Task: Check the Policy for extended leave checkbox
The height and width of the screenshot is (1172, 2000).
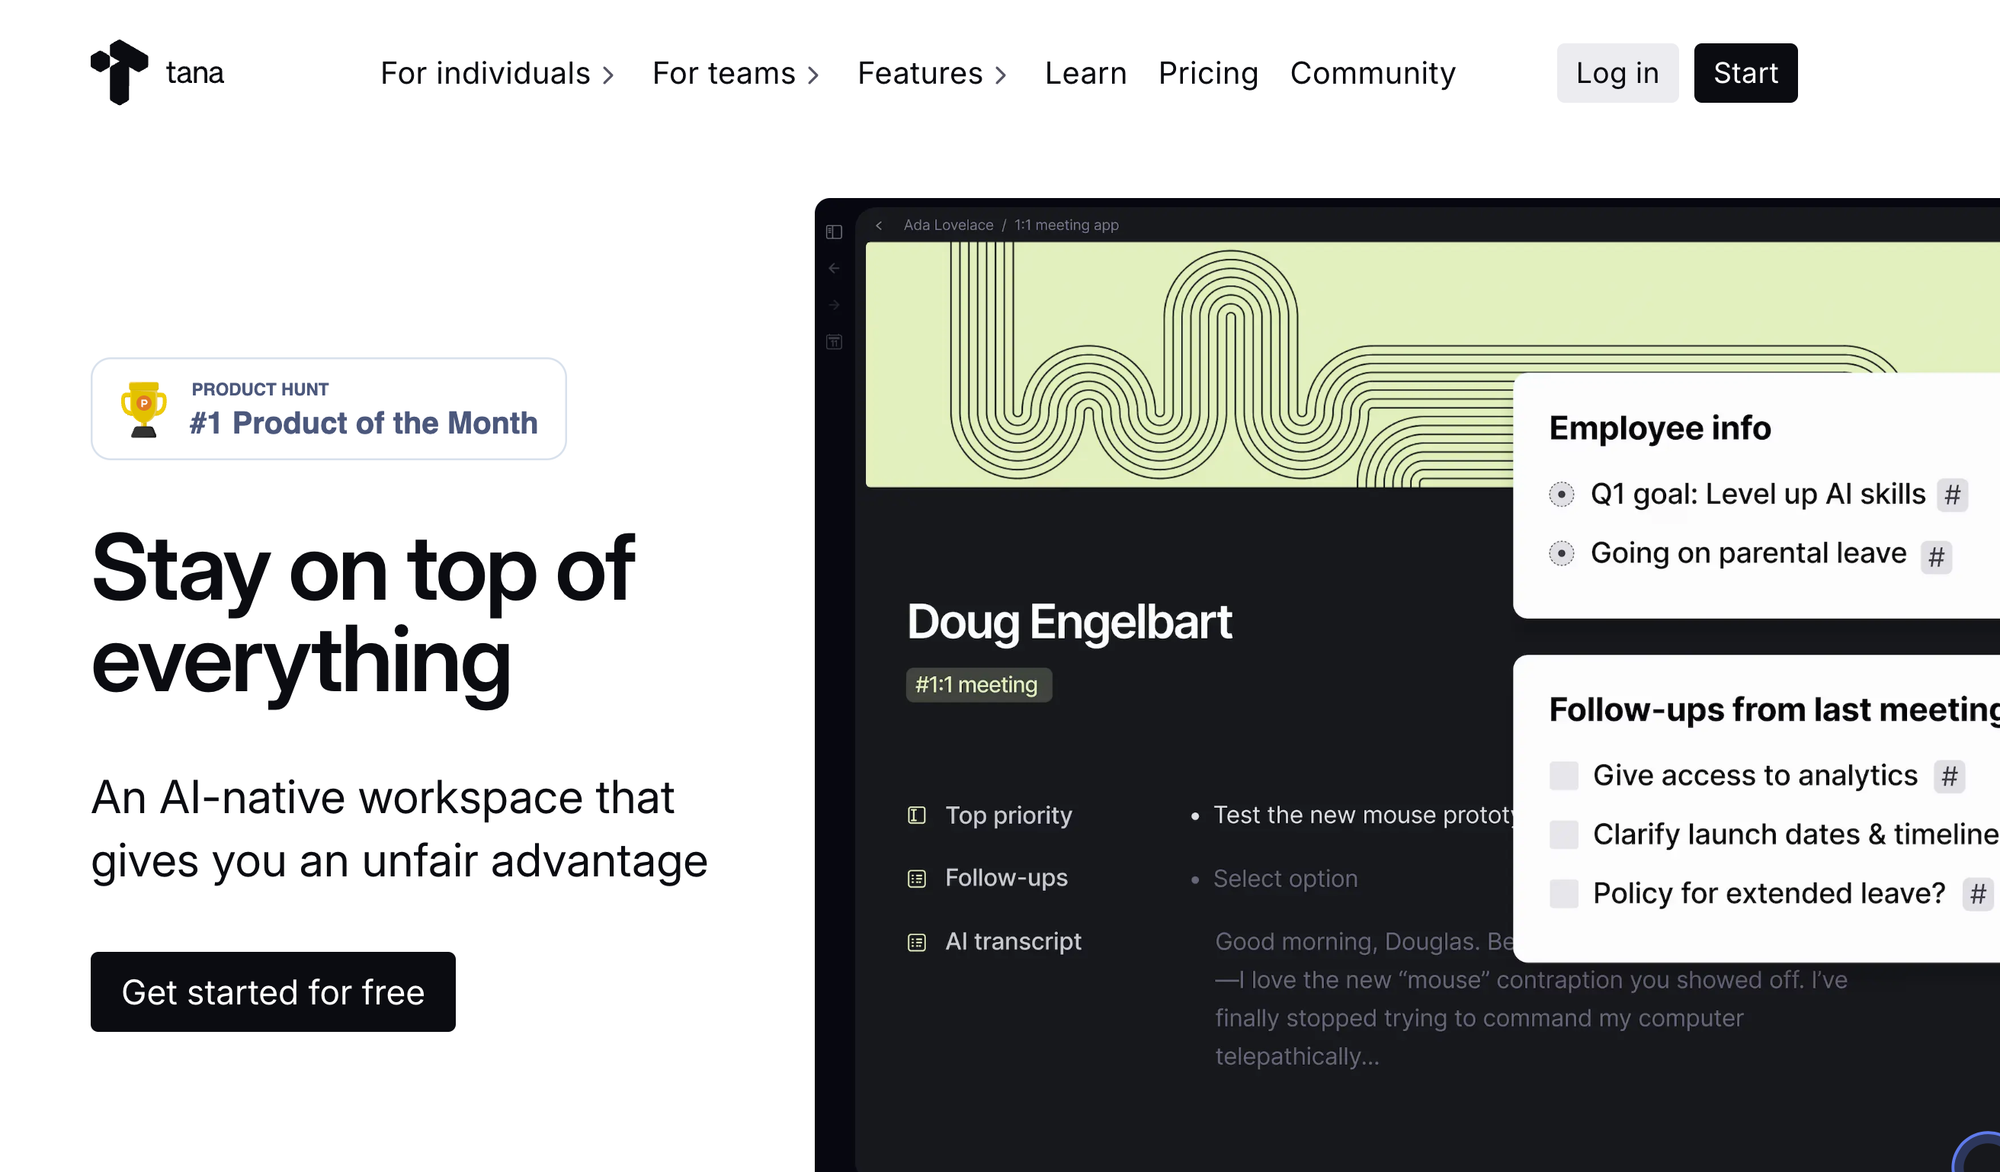Action: (x=1564, y=893)
